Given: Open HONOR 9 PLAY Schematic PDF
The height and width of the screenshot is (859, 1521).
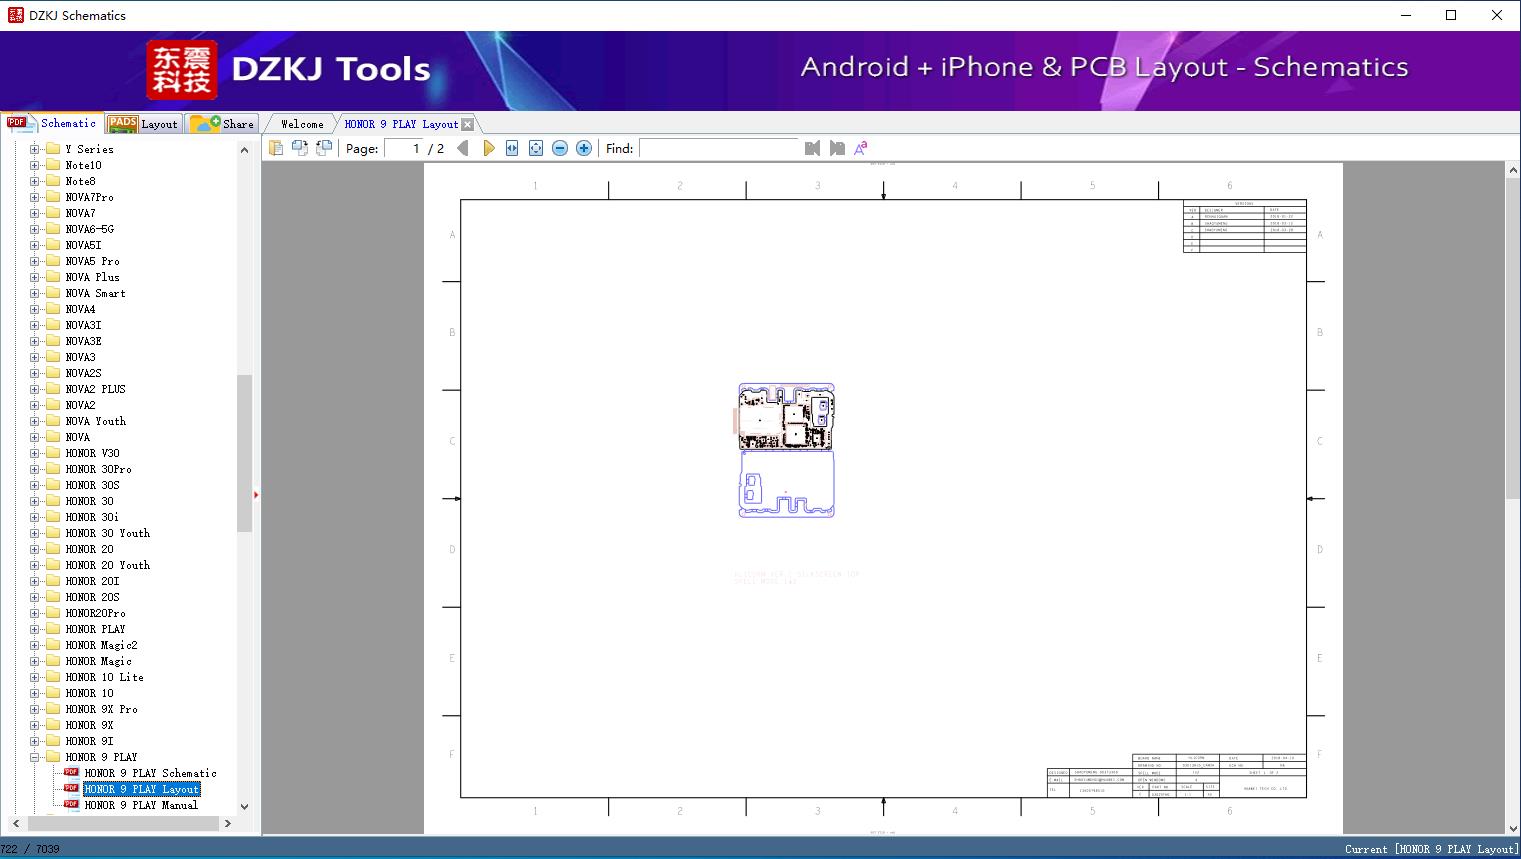Looking at the screenshot, I should tap(150, 773).
